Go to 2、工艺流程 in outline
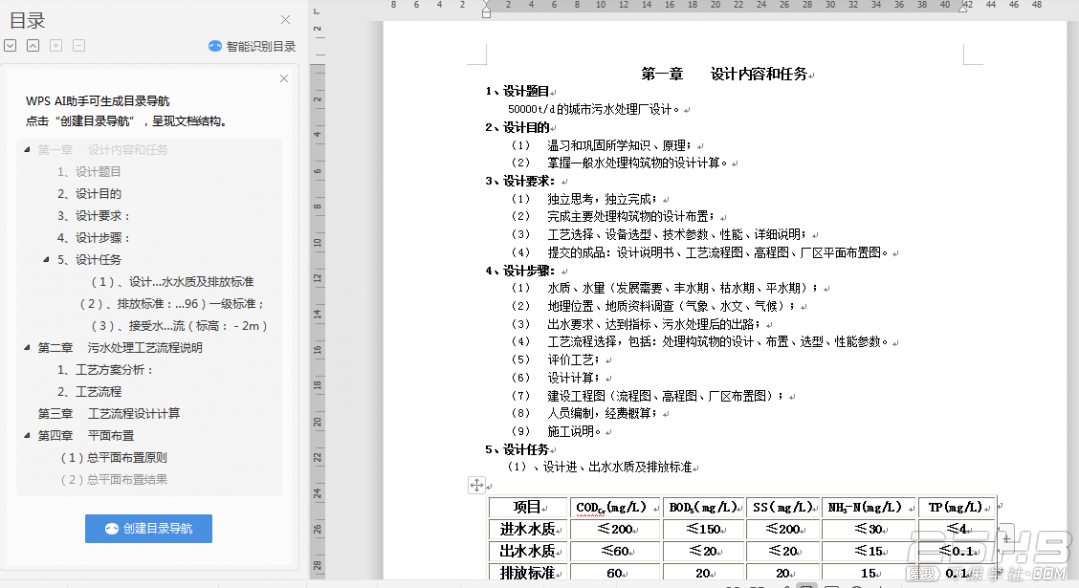The height and width of the screenshot is (588, 1079). tap(89, 392)
